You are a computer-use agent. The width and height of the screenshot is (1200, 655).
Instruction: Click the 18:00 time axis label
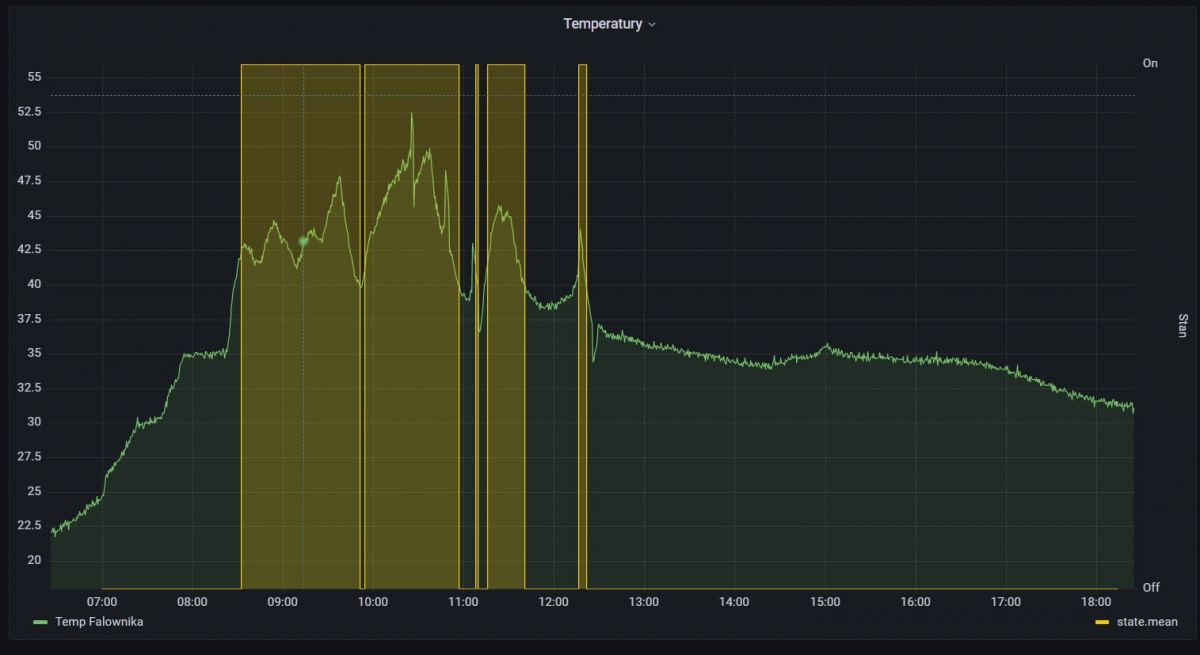(x=1096, y=602)
